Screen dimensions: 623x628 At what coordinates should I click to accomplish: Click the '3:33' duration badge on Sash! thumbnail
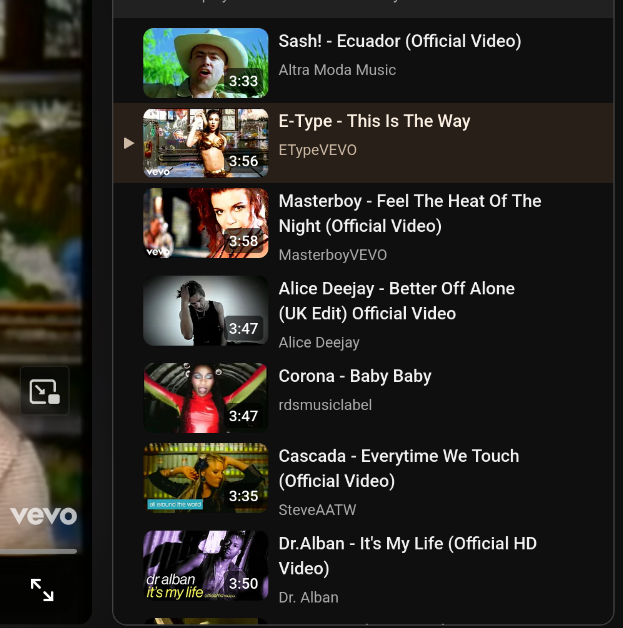pos(243,81)
